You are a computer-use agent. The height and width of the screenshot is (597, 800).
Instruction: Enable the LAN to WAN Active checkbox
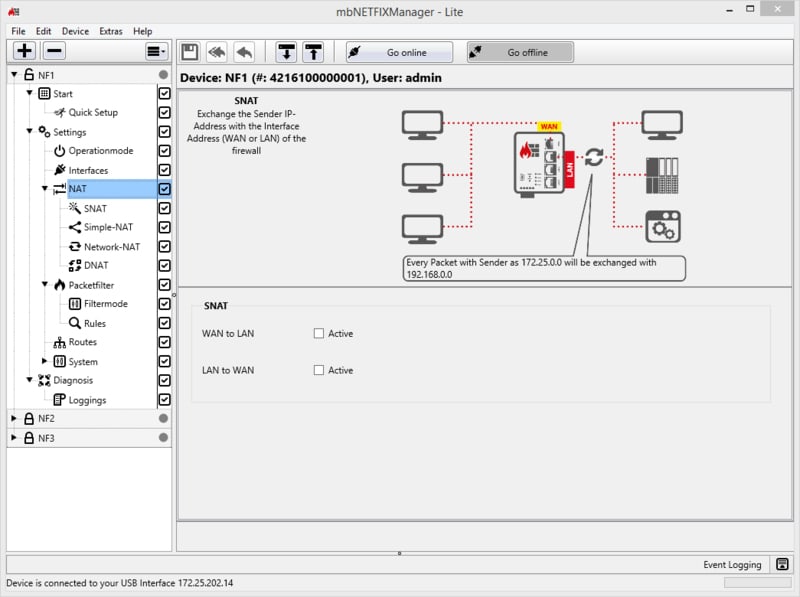tap(319, 370)
